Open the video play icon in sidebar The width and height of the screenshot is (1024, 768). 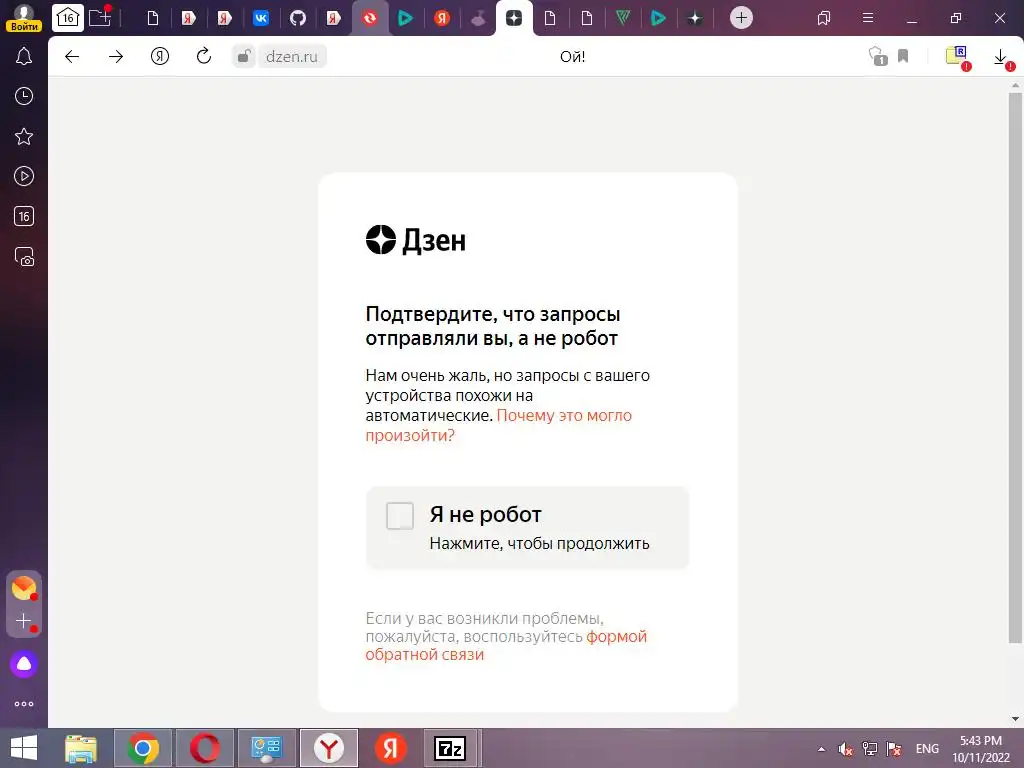click(x=24, y=176)
